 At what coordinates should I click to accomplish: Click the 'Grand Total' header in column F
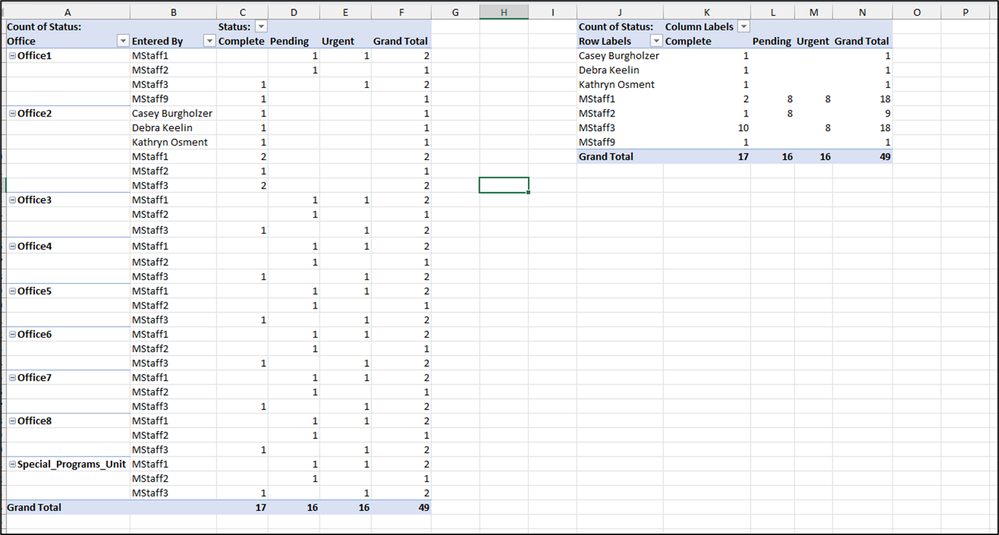click(401, 41)
